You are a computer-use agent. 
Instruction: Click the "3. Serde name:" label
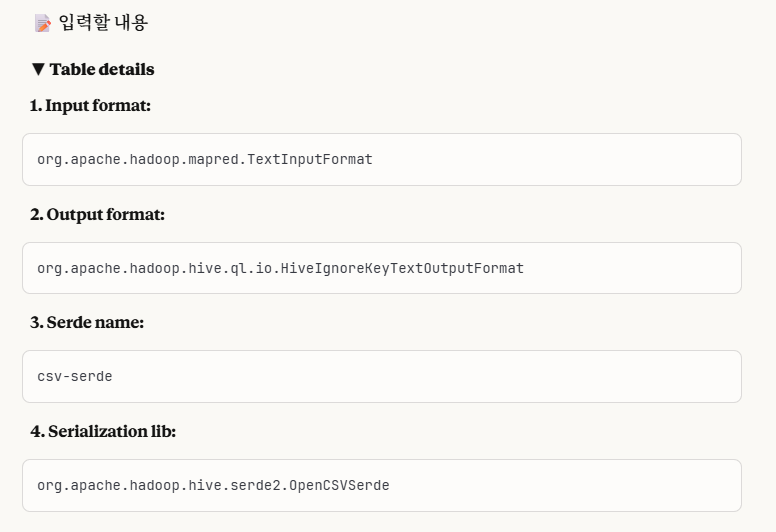pyautogui.click(x=87, y=322)
